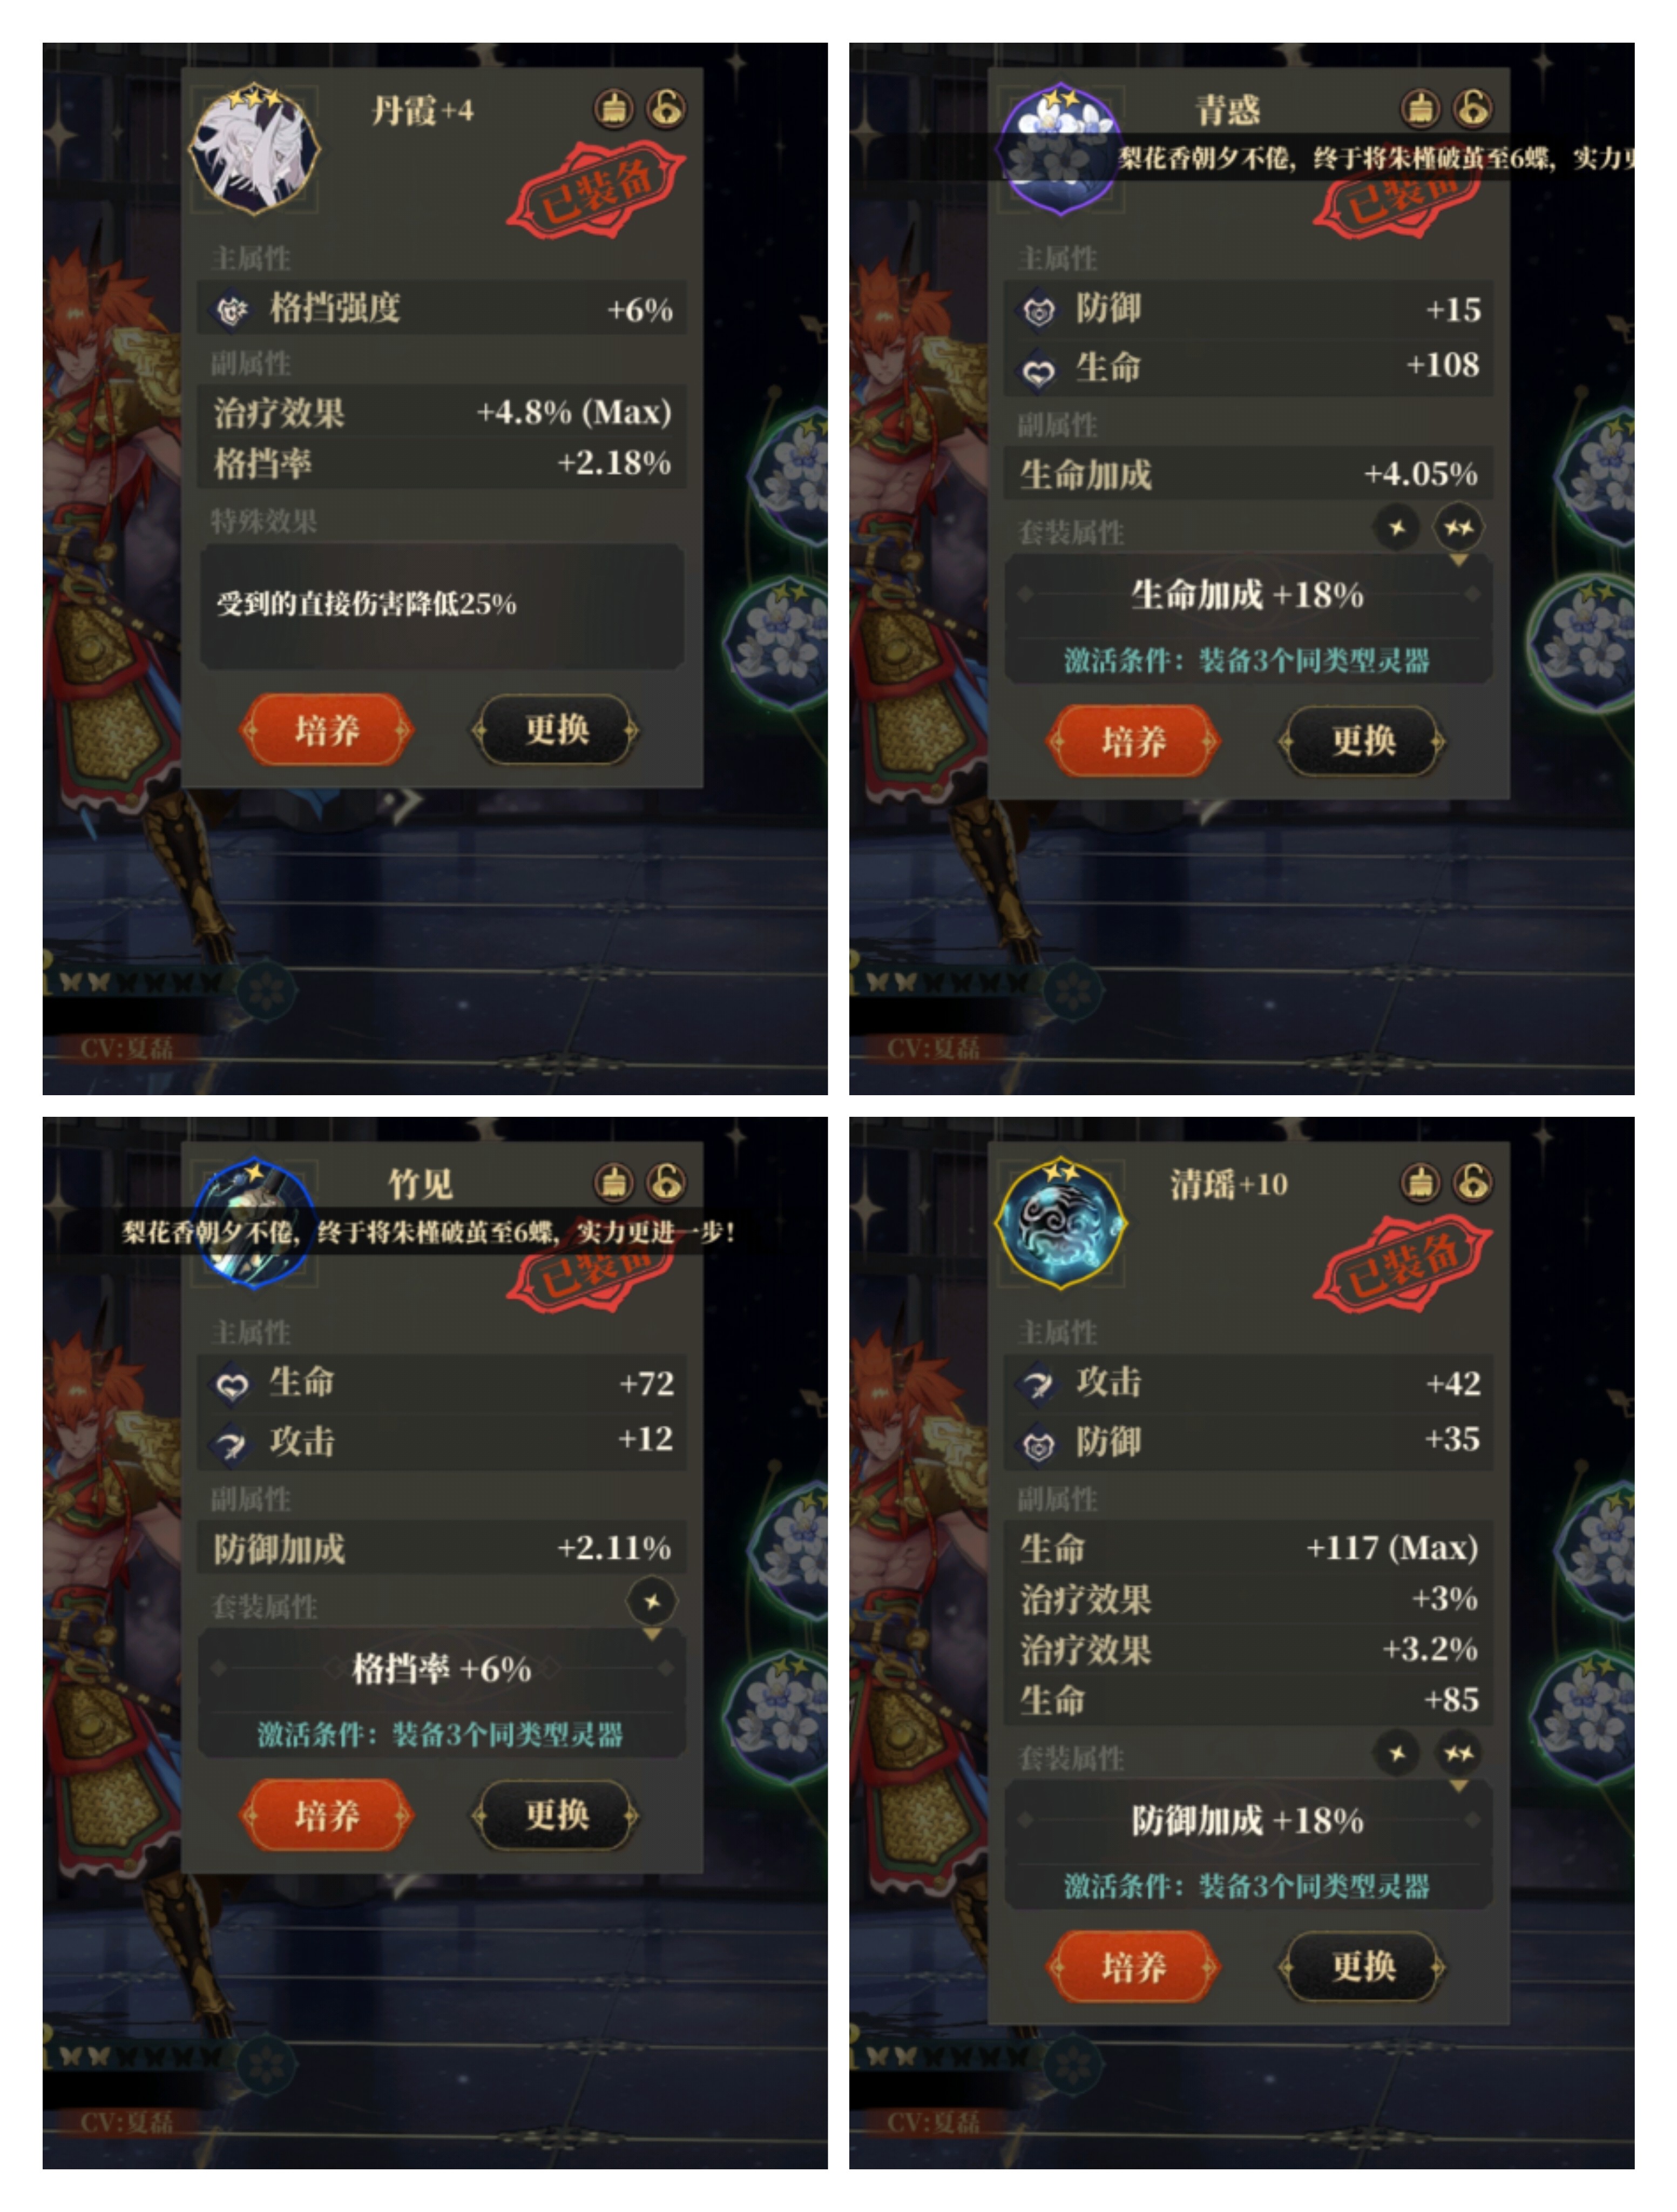Toggle the lock icon on 竹见 panel
The height and width of the screenshot is (2212, 1677).
(x=666, y=1182)
